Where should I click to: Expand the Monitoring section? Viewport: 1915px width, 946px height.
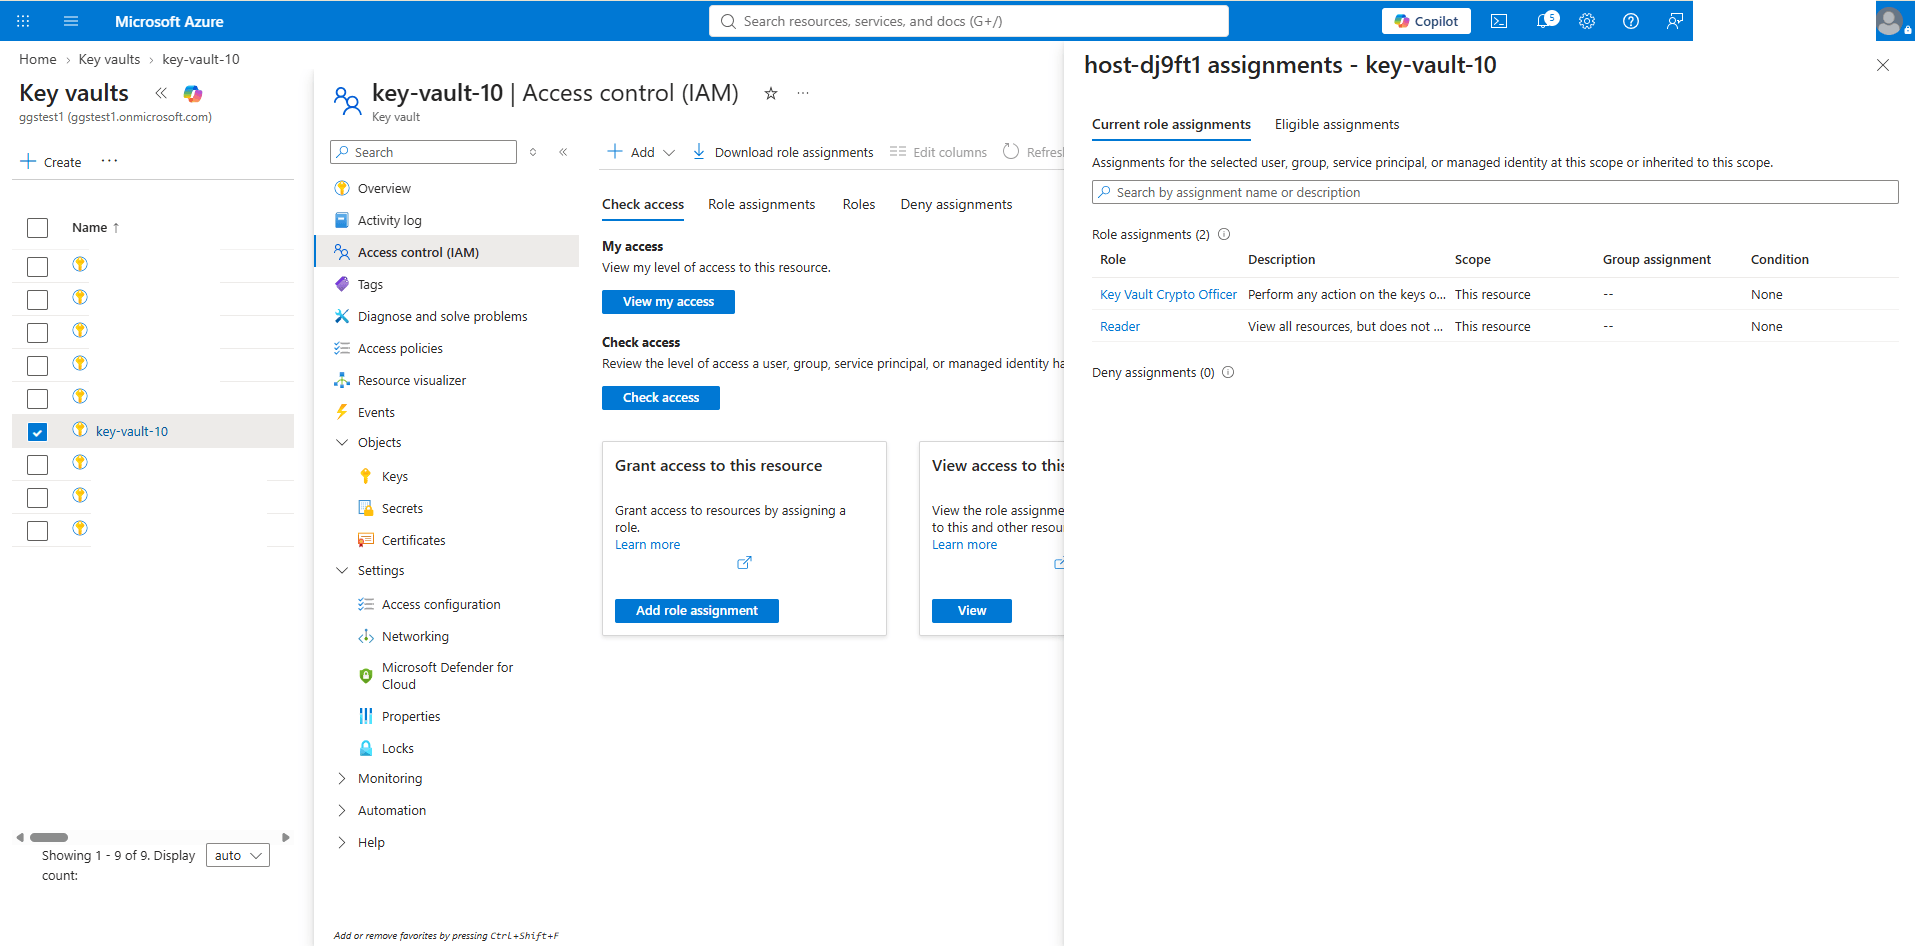point(342,778)
